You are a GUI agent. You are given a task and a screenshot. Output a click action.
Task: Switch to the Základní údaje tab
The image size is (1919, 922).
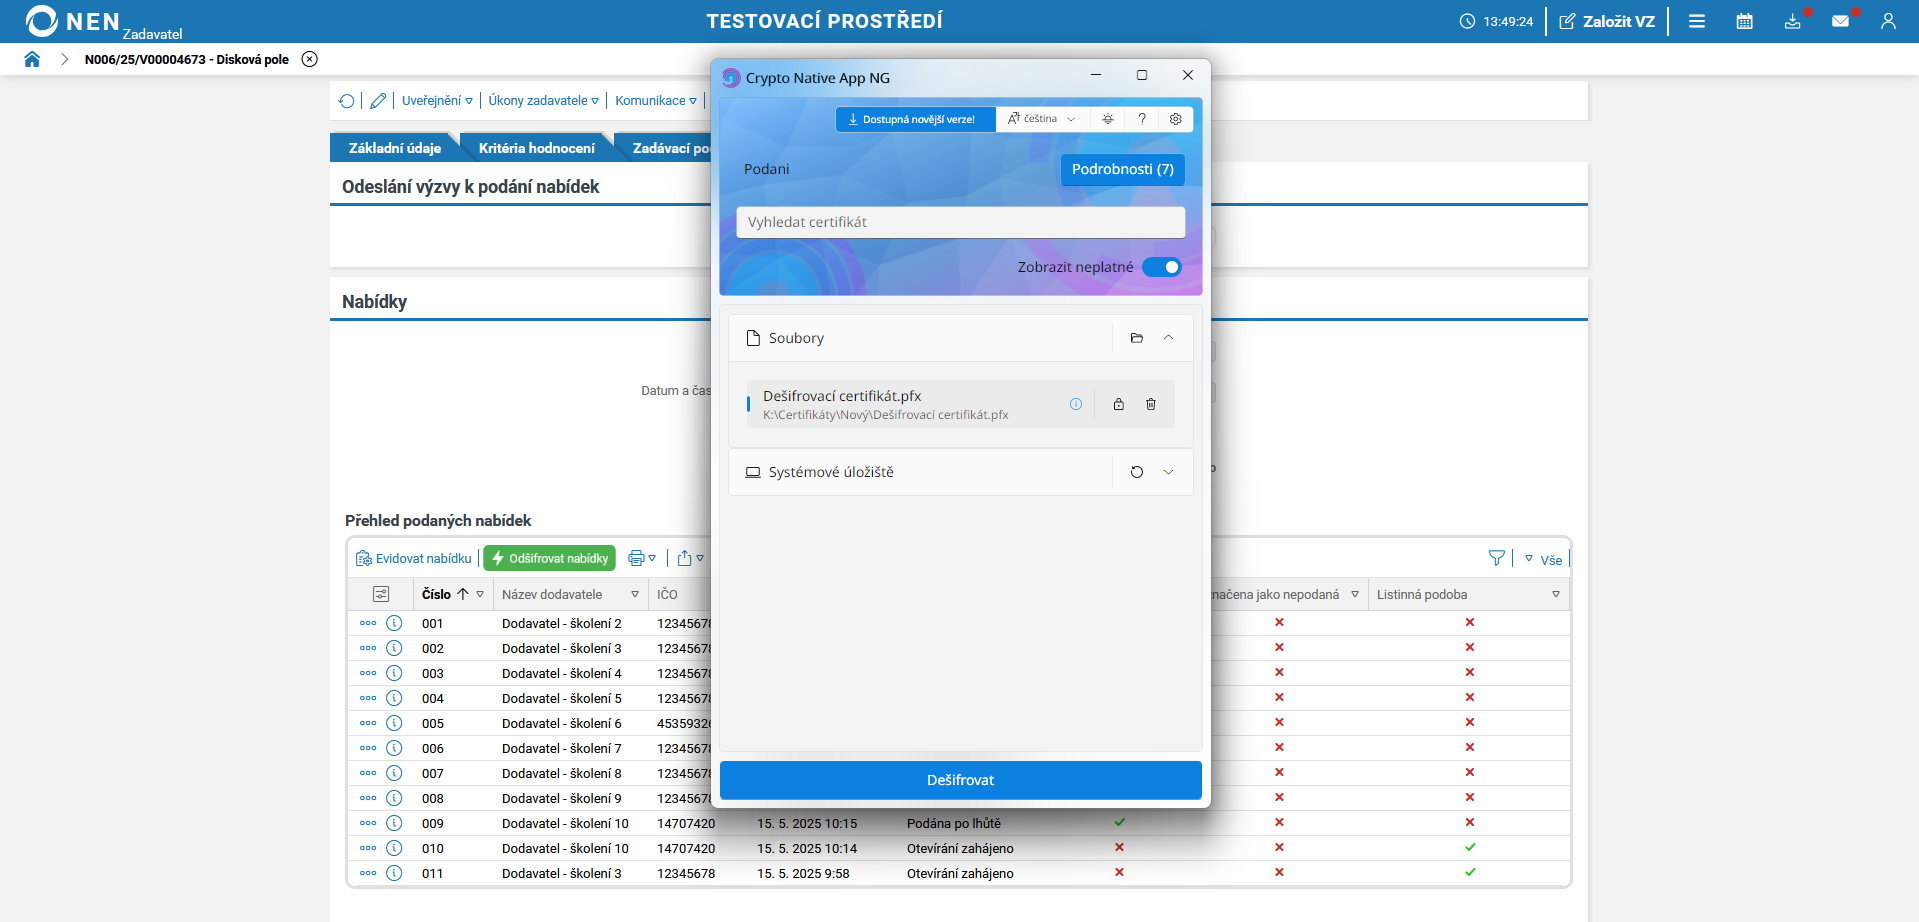(x=395, y=148)
